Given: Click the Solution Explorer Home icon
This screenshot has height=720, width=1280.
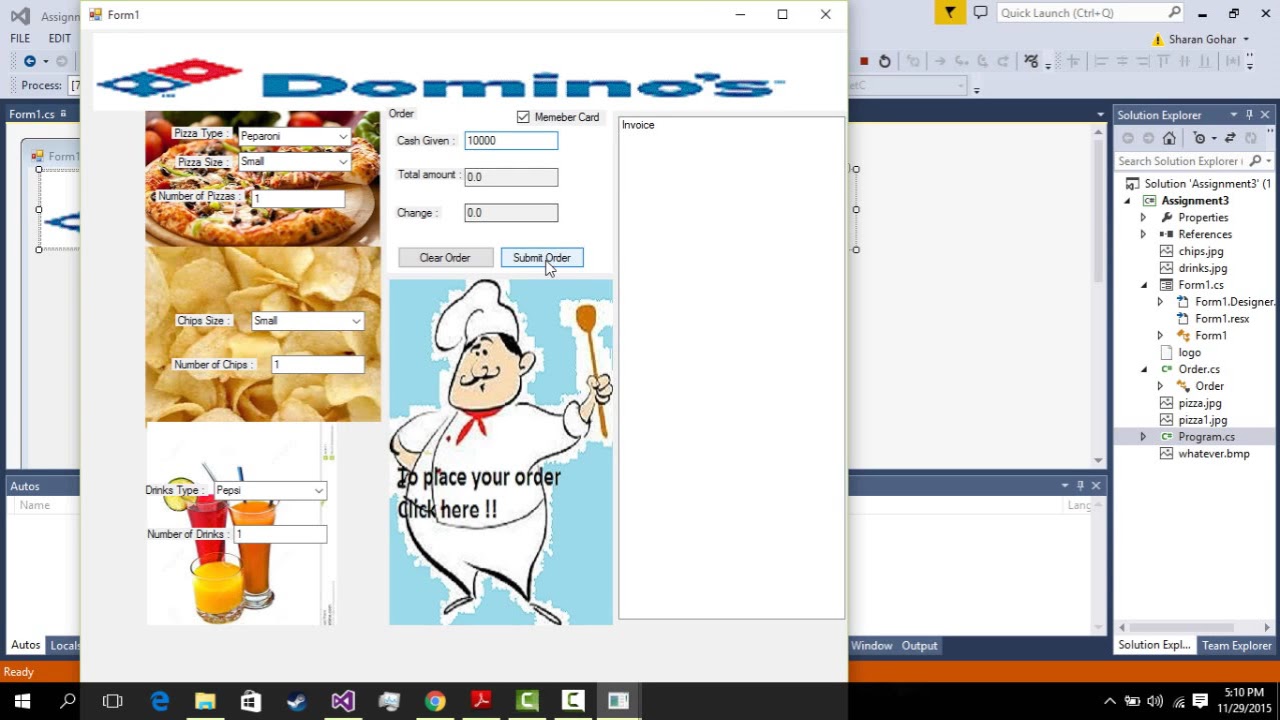Looking at the screenshot, I should (x=1169, y=138).
